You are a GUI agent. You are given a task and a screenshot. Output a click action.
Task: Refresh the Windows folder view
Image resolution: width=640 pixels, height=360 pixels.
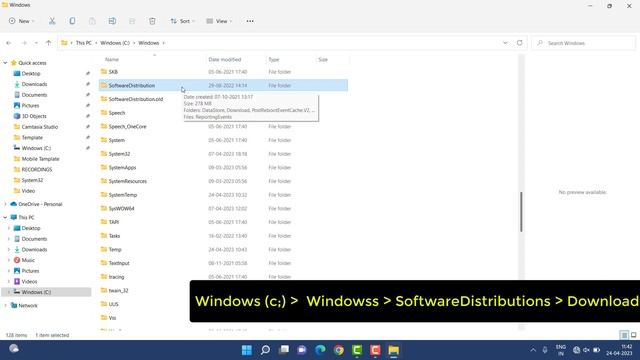click(x=520, y=43)
